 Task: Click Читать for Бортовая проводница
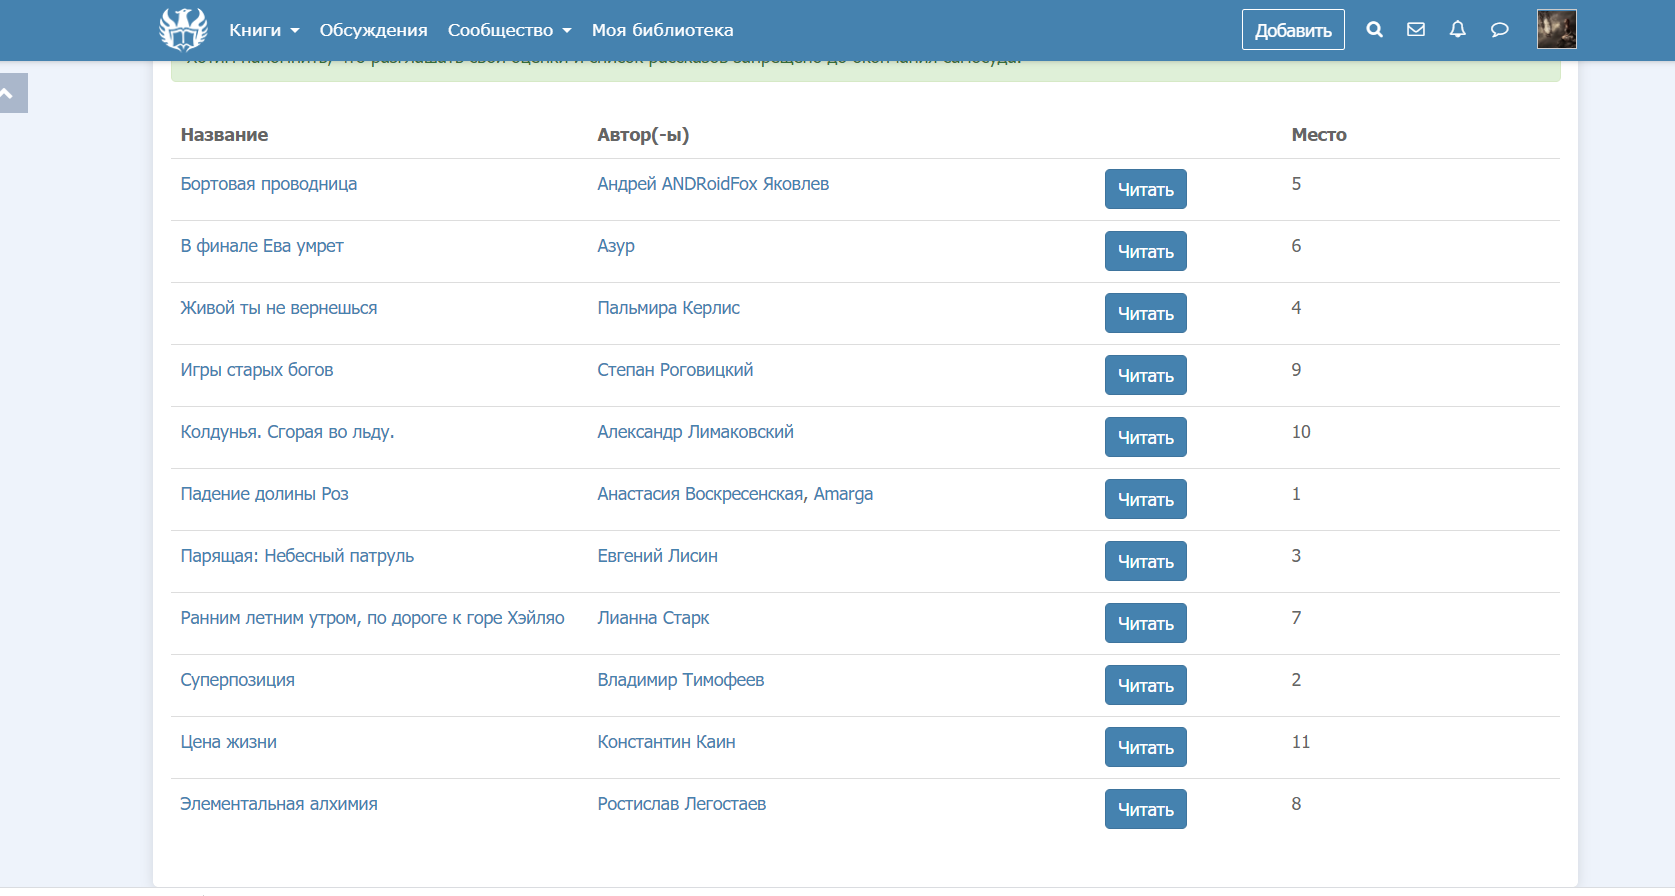click(1145, 189)
